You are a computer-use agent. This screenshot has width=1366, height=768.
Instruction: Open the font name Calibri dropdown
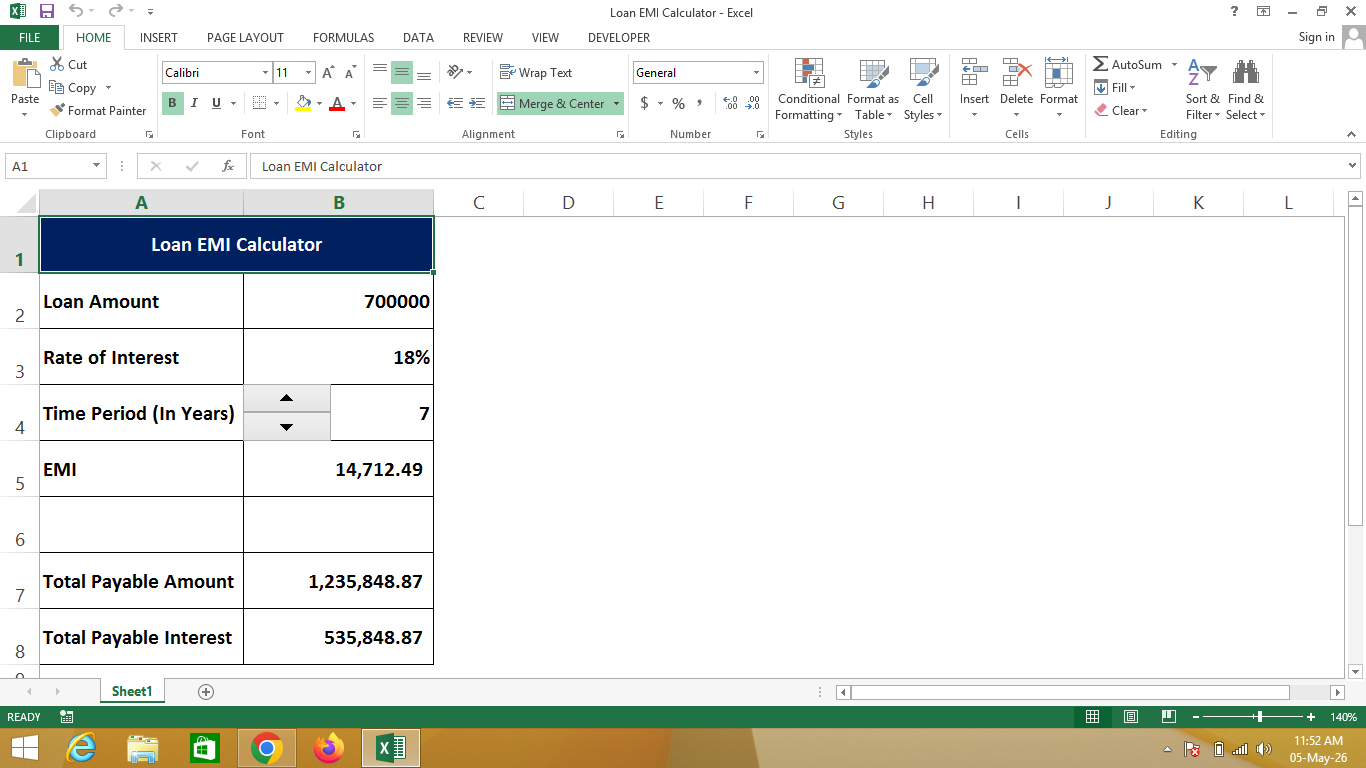tap(265, 73)
